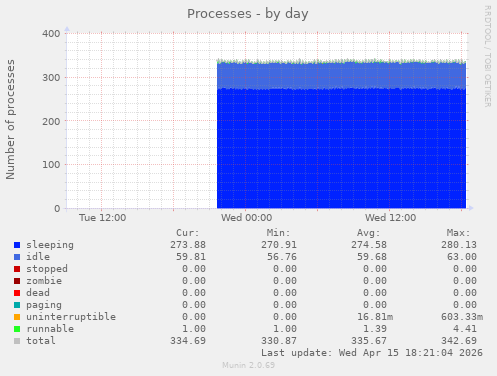Click the total maximum value 342.69
The height and width of the screenshot is (376, 497).
click(x=459, y=341)
